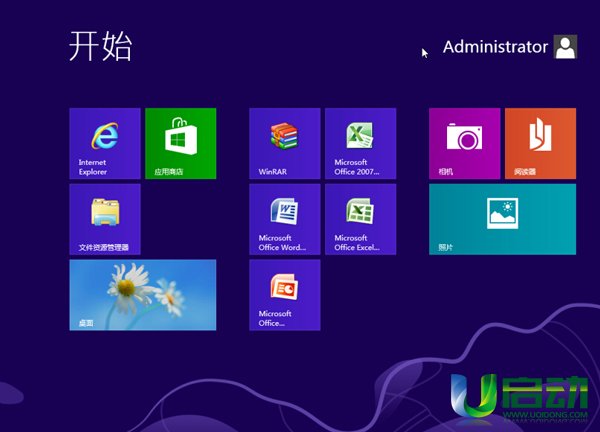Screen dimensions: 600x432
Task: Open the Internet Explorer tile
Action: (105, 143)
